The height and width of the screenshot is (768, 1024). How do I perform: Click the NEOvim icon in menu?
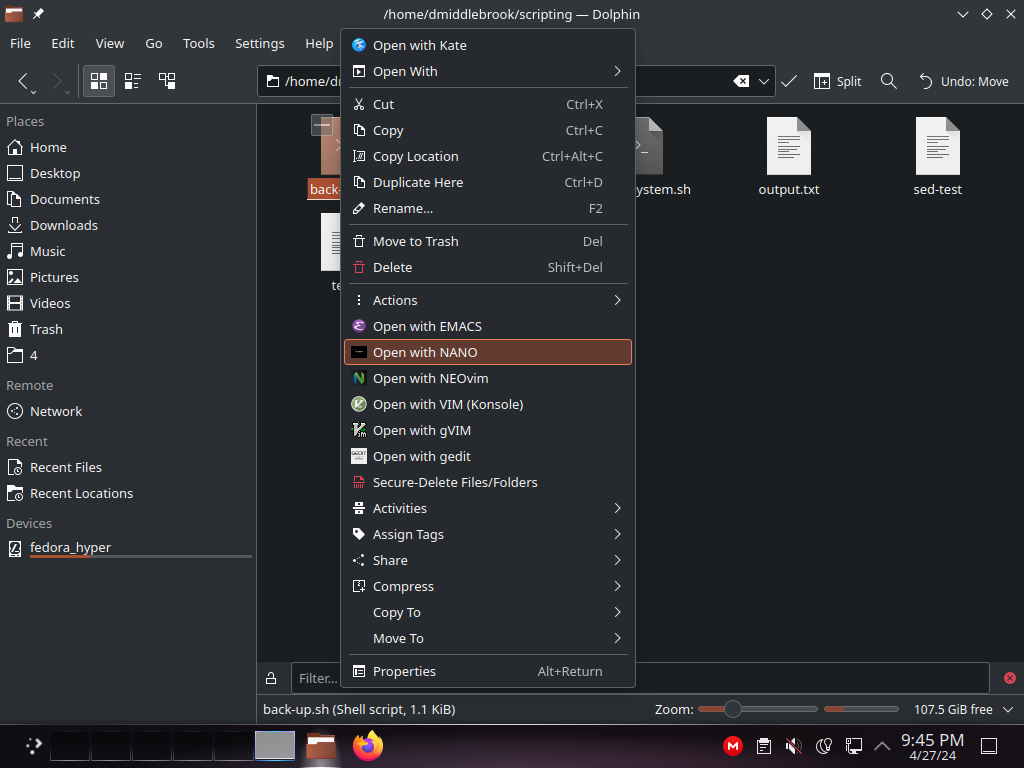pyautogui.click(x=359, y=379)
